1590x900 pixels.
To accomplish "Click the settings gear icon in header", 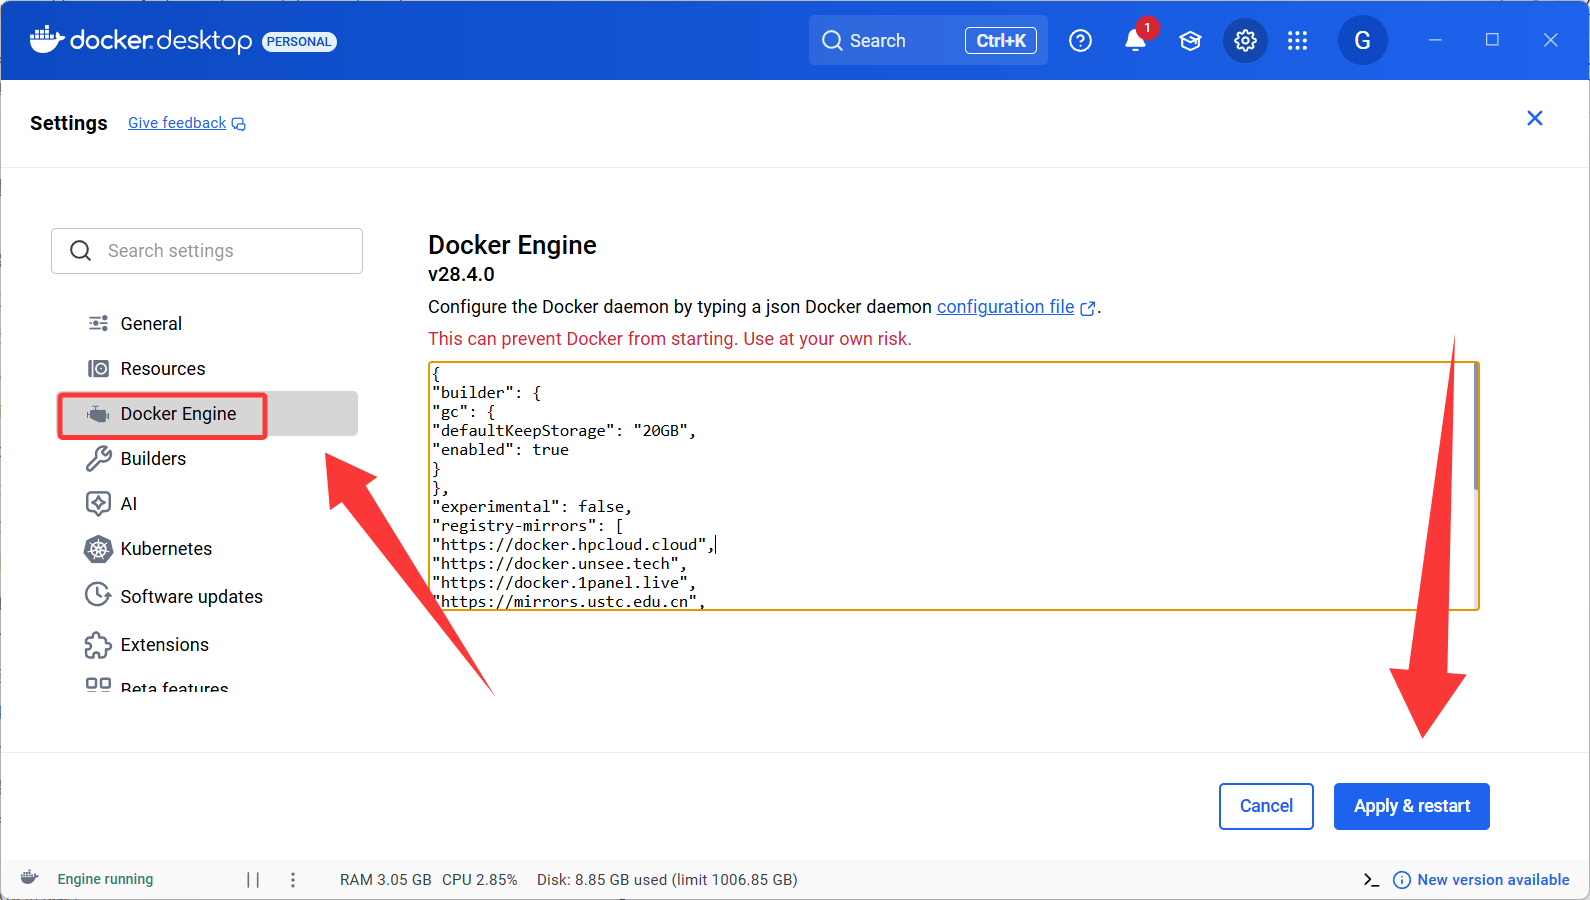I will pos(1245,41).
